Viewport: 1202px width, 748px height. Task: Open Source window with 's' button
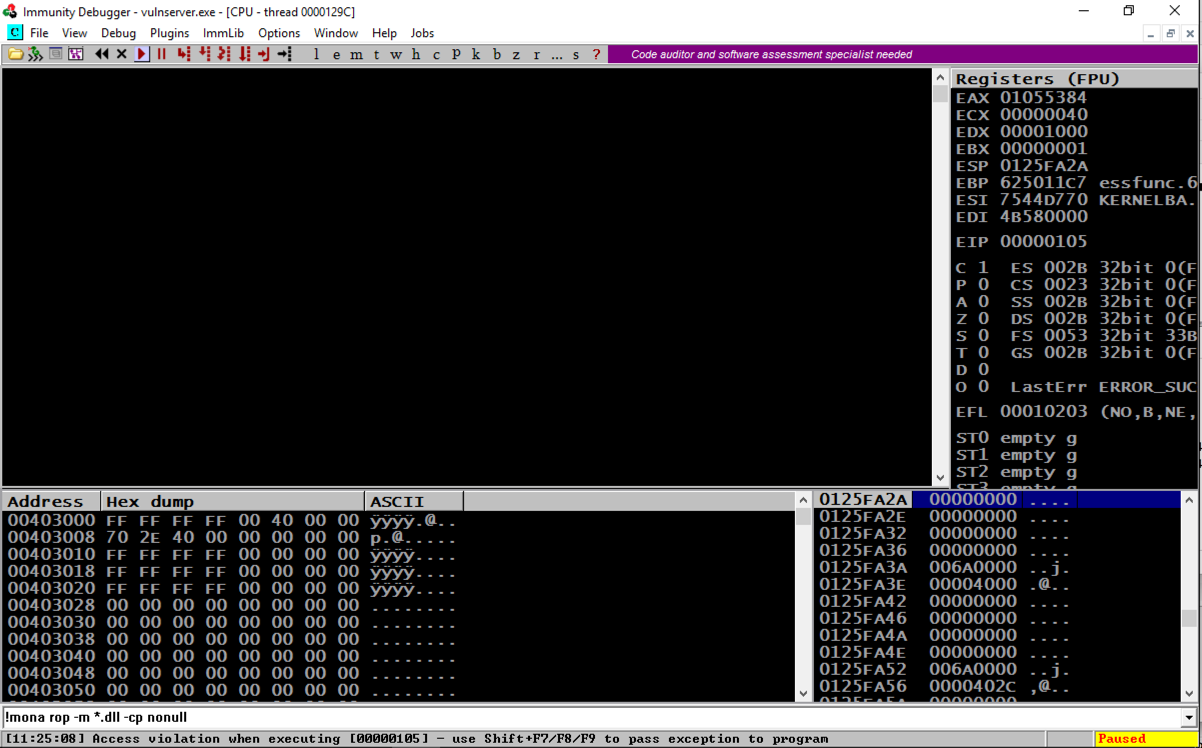pyautogui.click(x=576, y=54)
